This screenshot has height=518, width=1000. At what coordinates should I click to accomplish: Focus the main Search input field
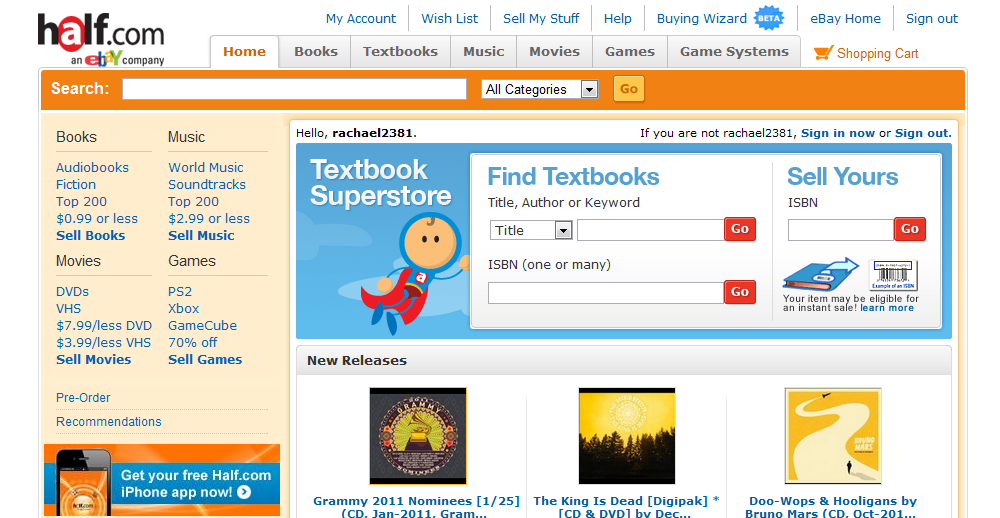click(x=295, y=89)
